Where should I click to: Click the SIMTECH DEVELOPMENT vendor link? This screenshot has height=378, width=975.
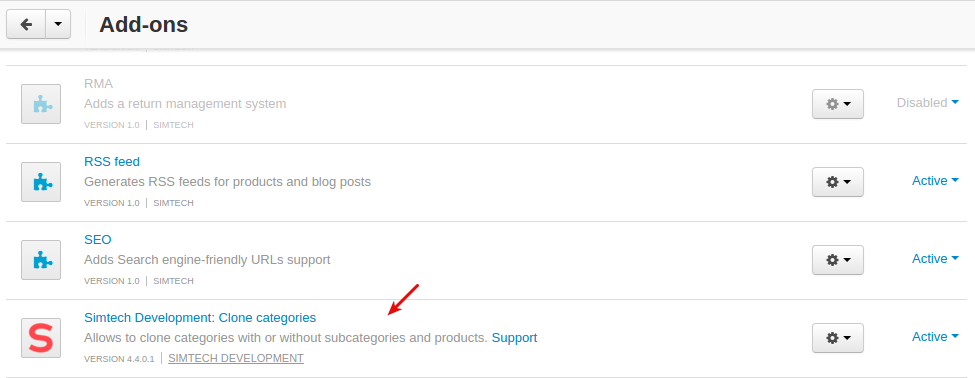tap(236, 358)
